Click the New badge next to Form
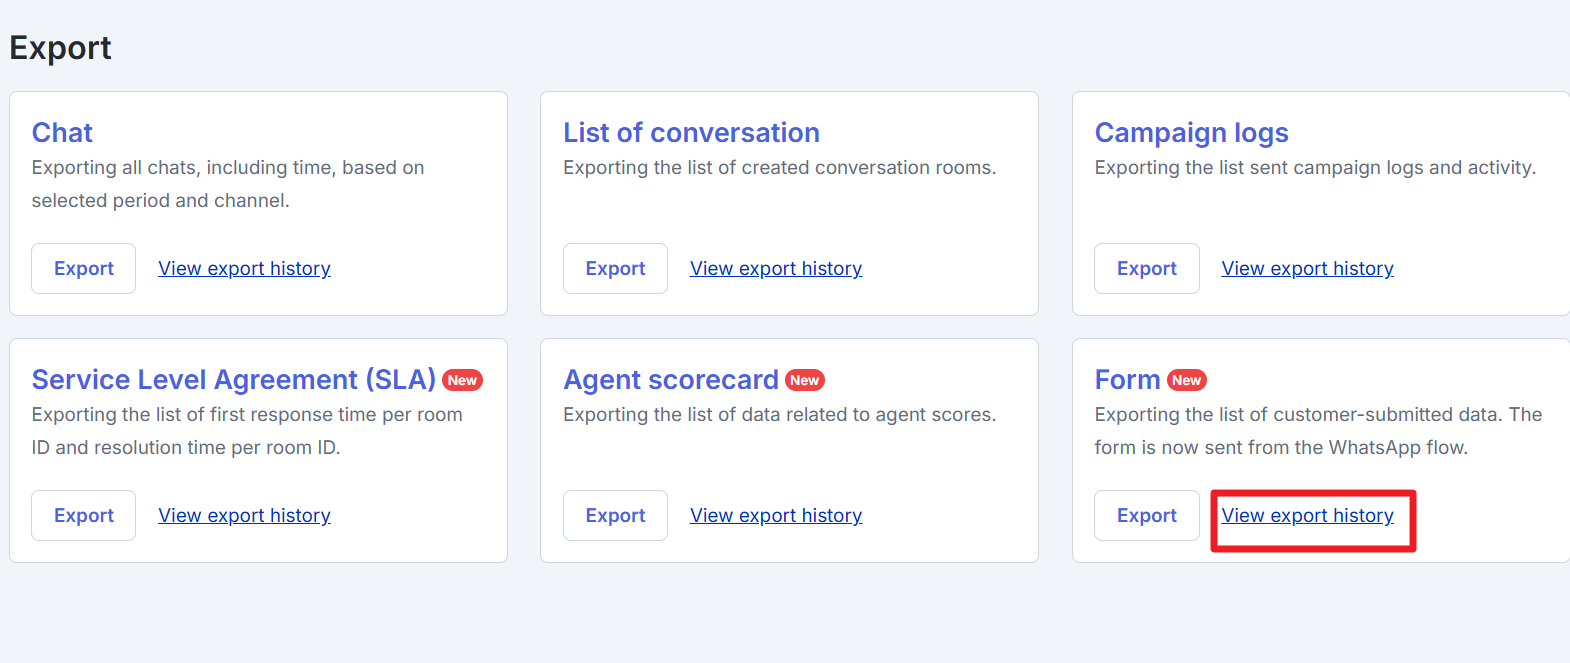 (x=1187, y=380)
